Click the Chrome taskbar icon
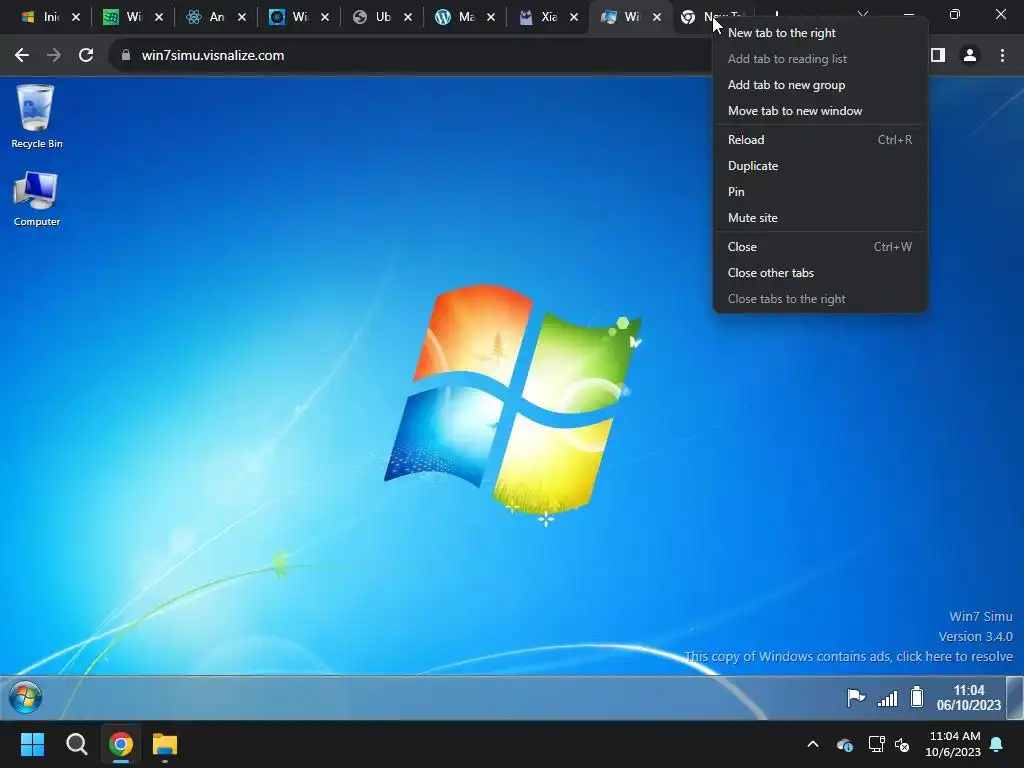This screenshot has height=768, width=1024. tap(121, 744)
